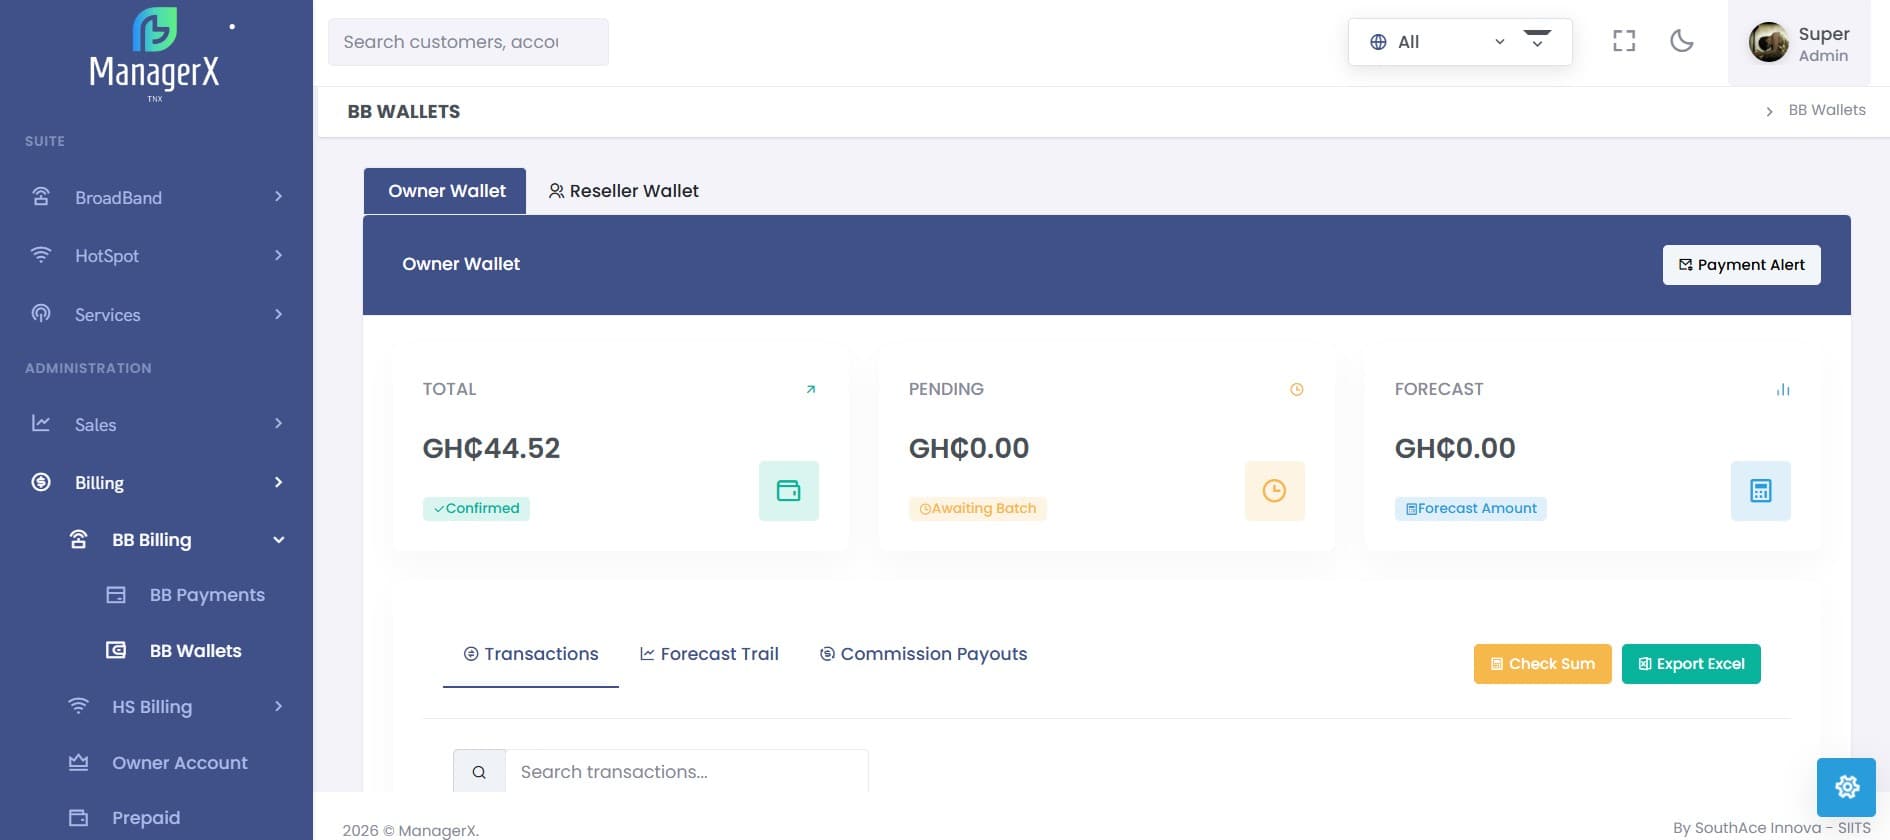Focus the Search customers field
Screen dimensions: 1890x840
[x=468, y=42]
